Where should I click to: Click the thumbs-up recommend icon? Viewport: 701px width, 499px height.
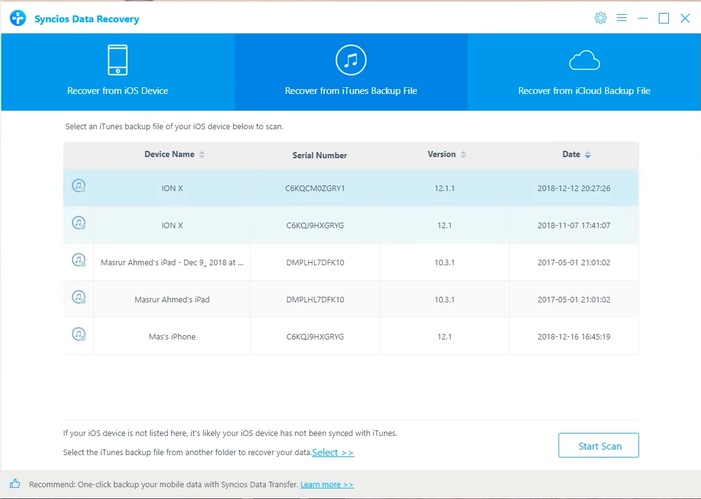(15, 483)
